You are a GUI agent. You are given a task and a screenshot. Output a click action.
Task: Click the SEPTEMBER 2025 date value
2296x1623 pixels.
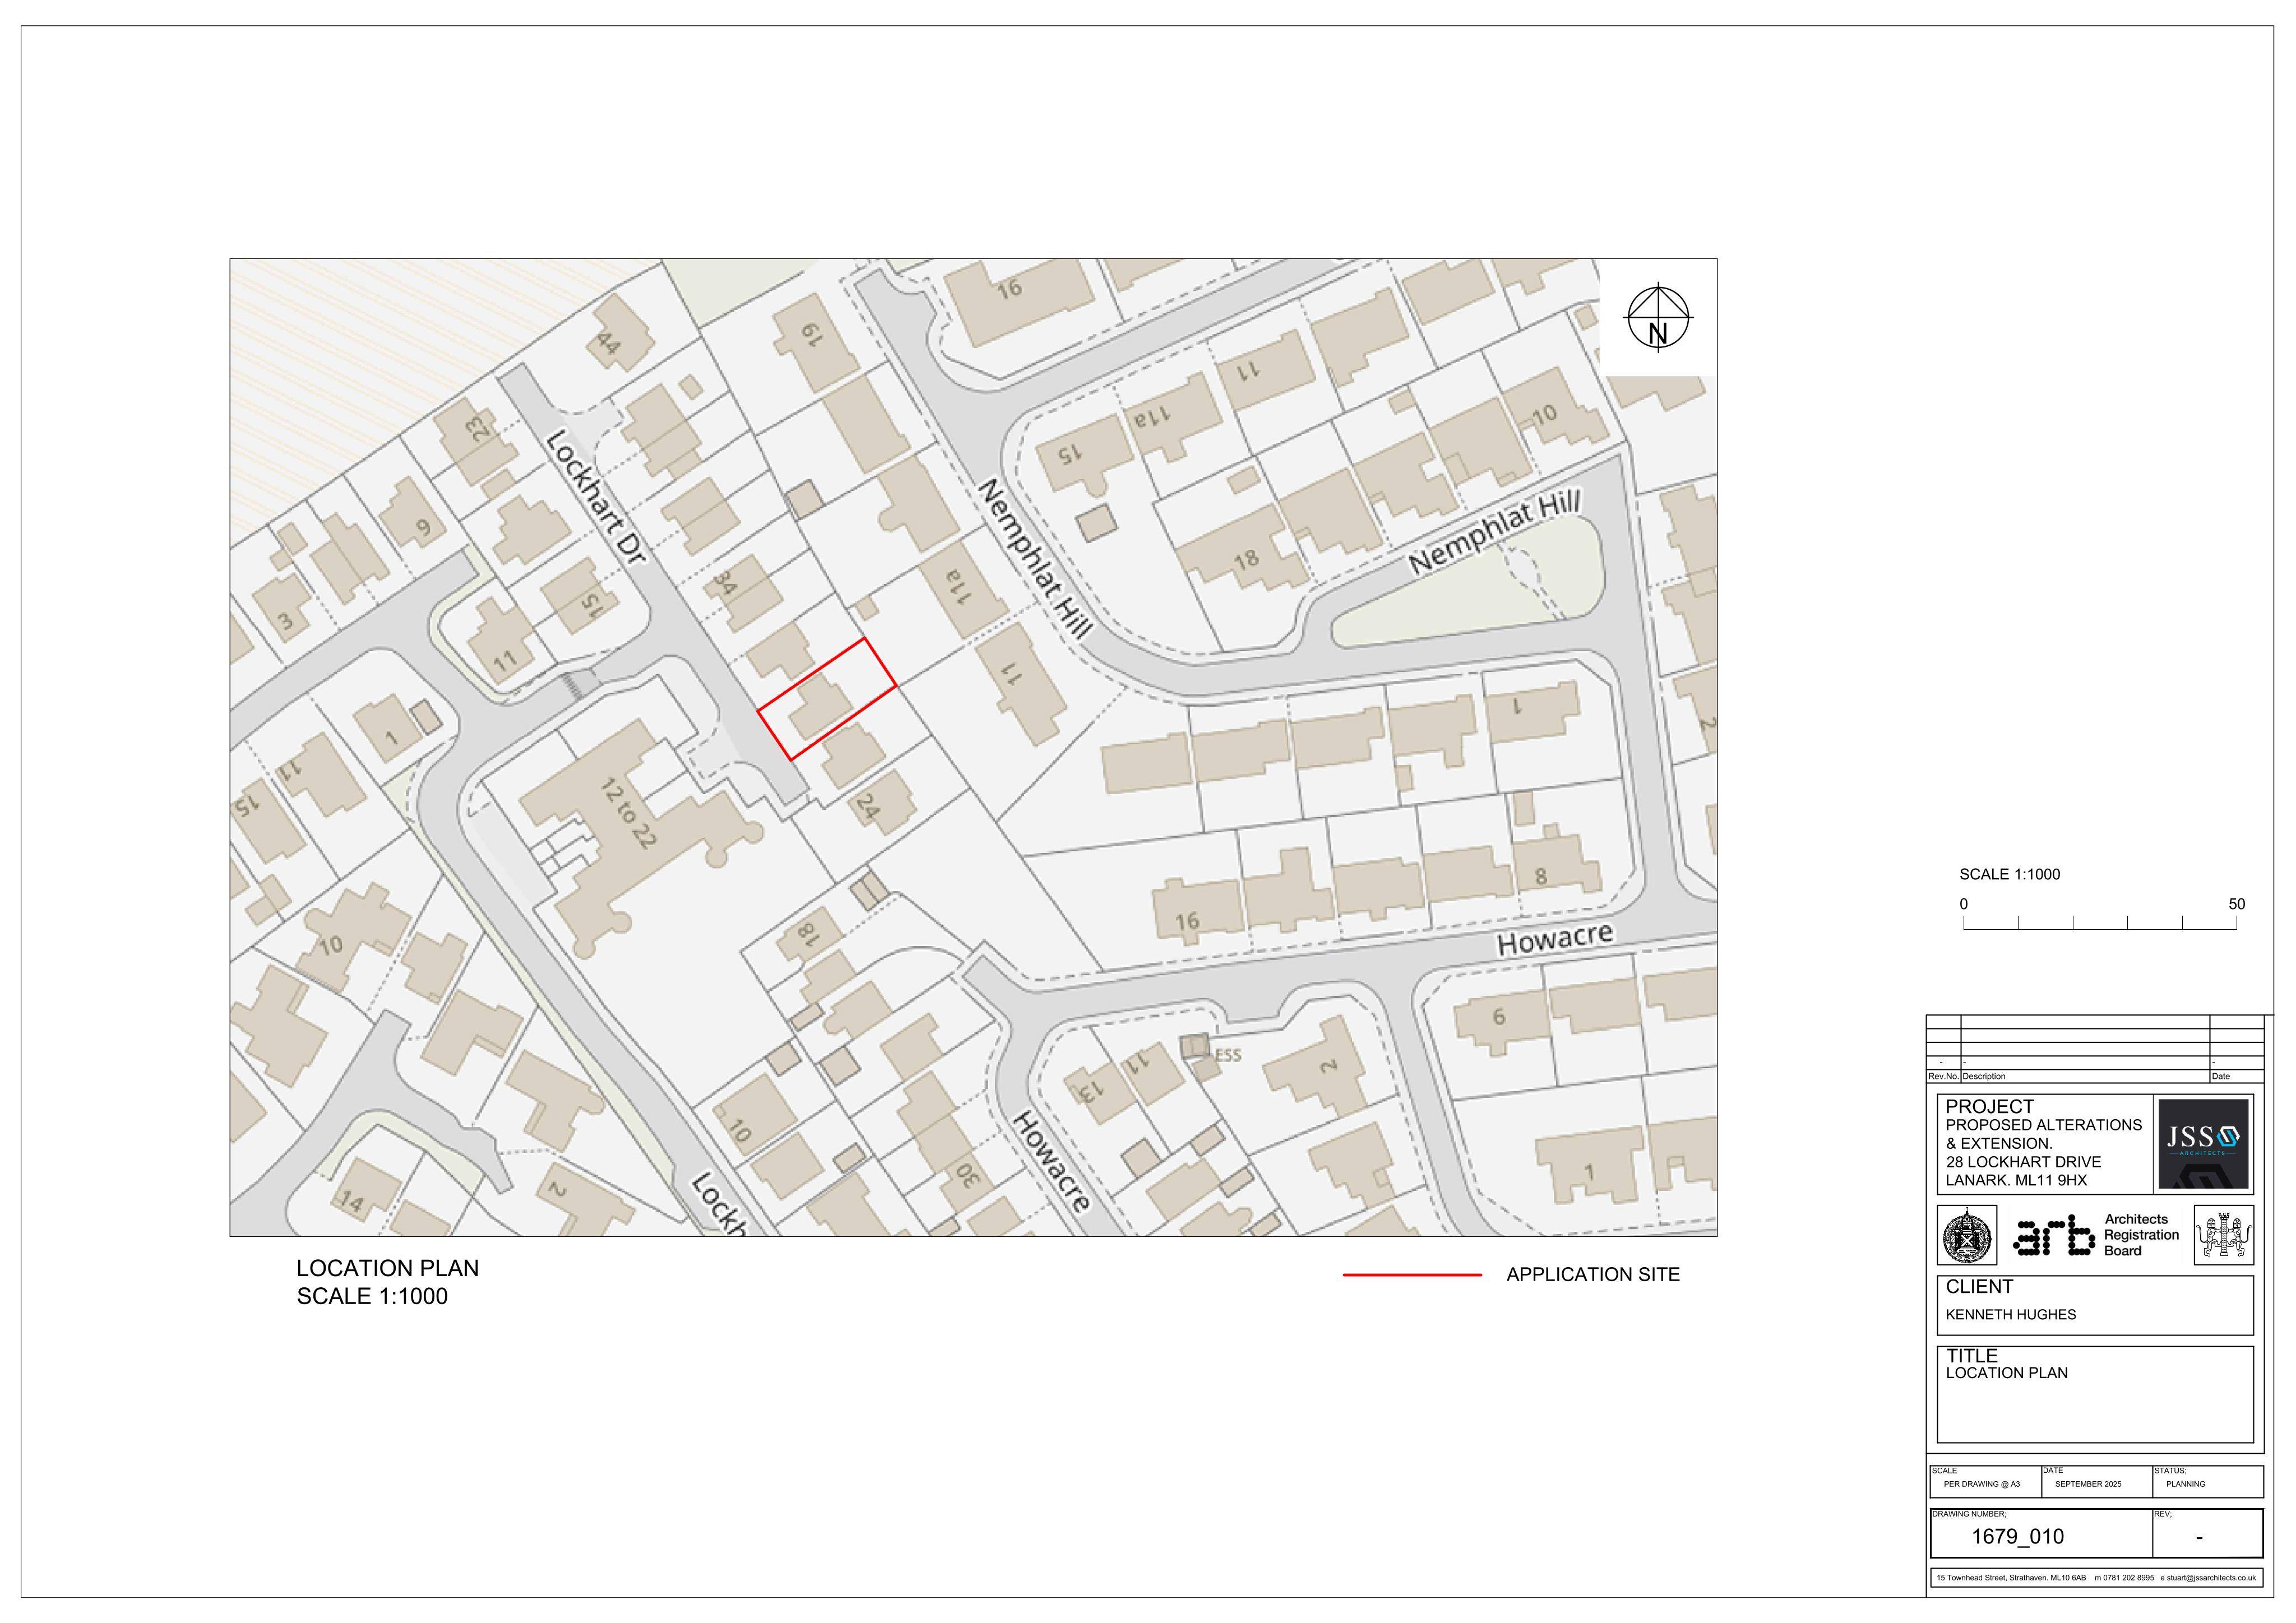click(2088, 1484)
